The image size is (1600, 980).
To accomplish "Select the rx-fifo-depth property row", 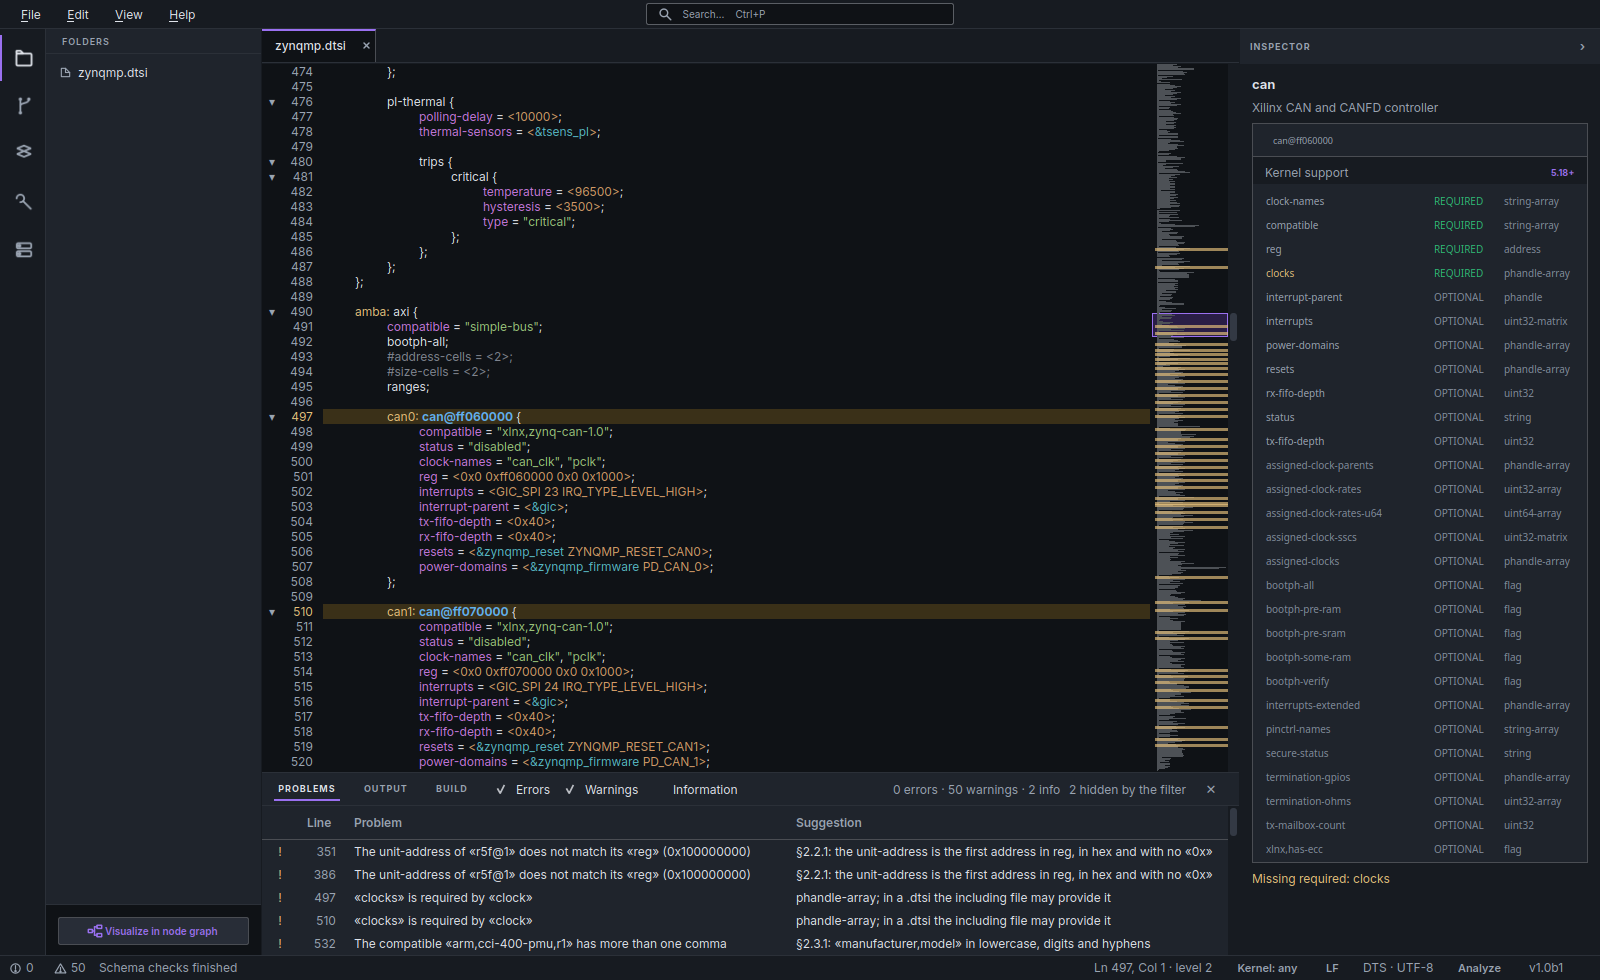I will (x=1420, y=393).
